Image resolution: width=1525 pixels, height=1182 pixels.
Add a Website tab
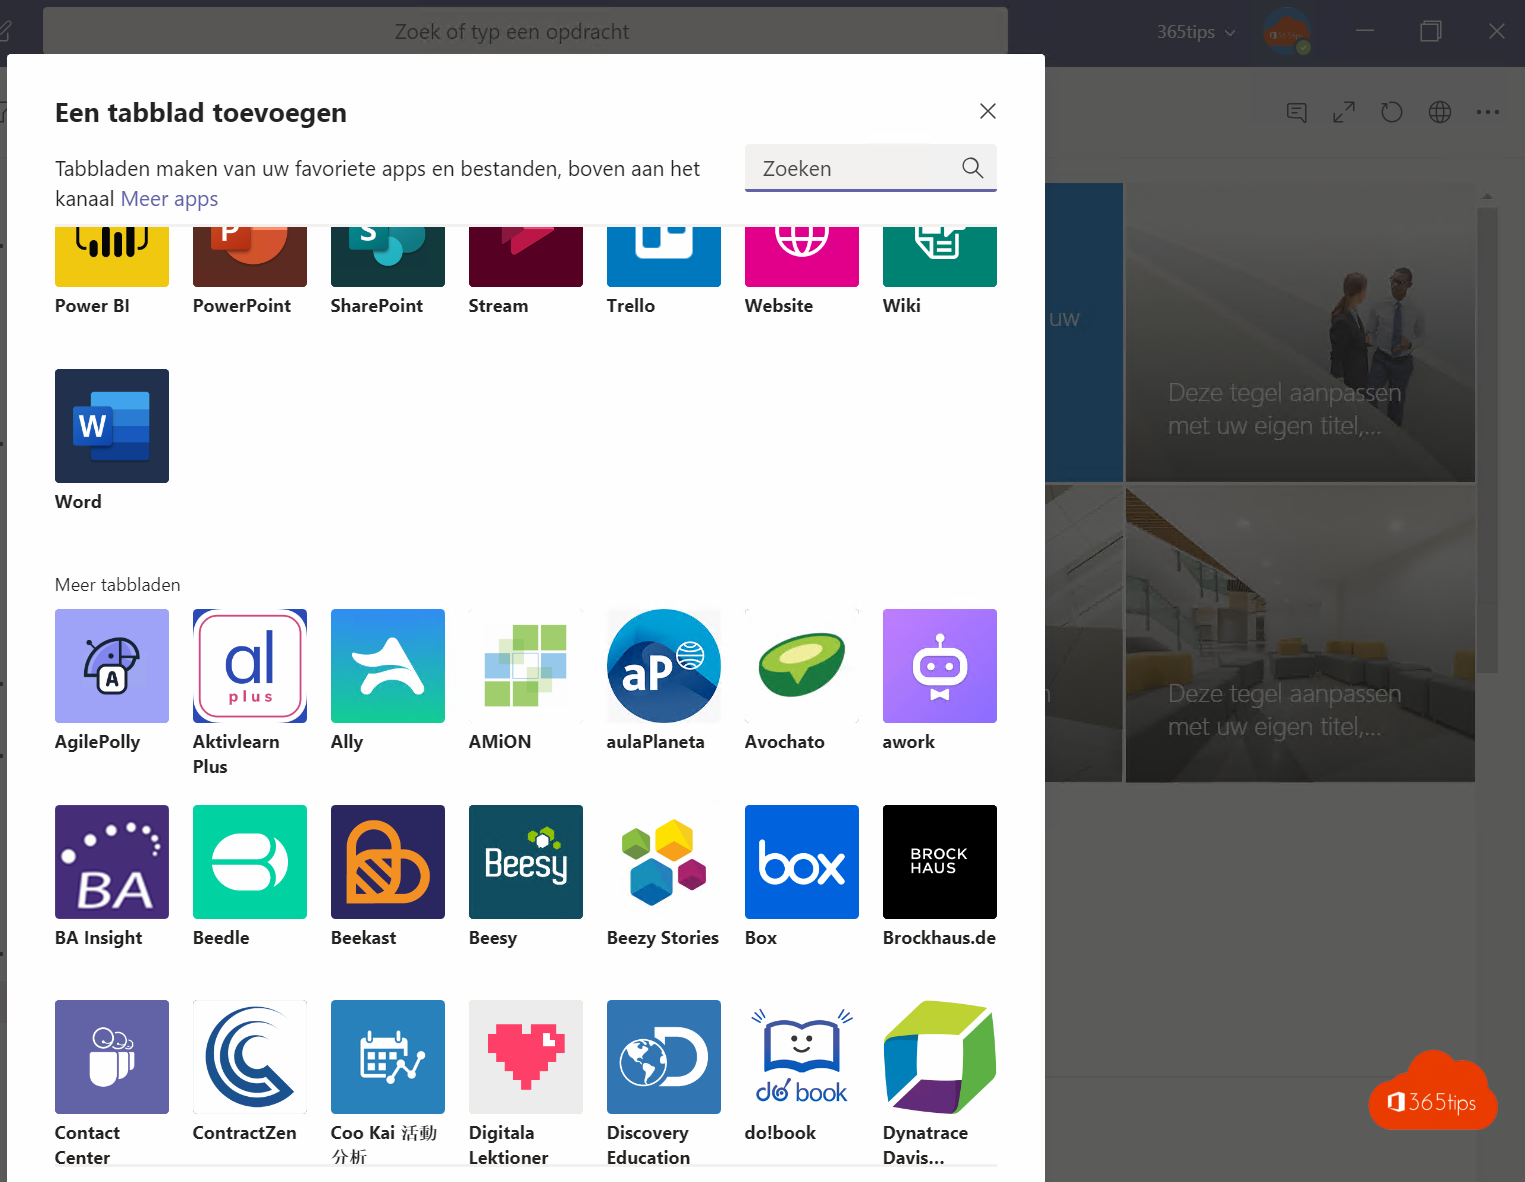coord(802,257)
